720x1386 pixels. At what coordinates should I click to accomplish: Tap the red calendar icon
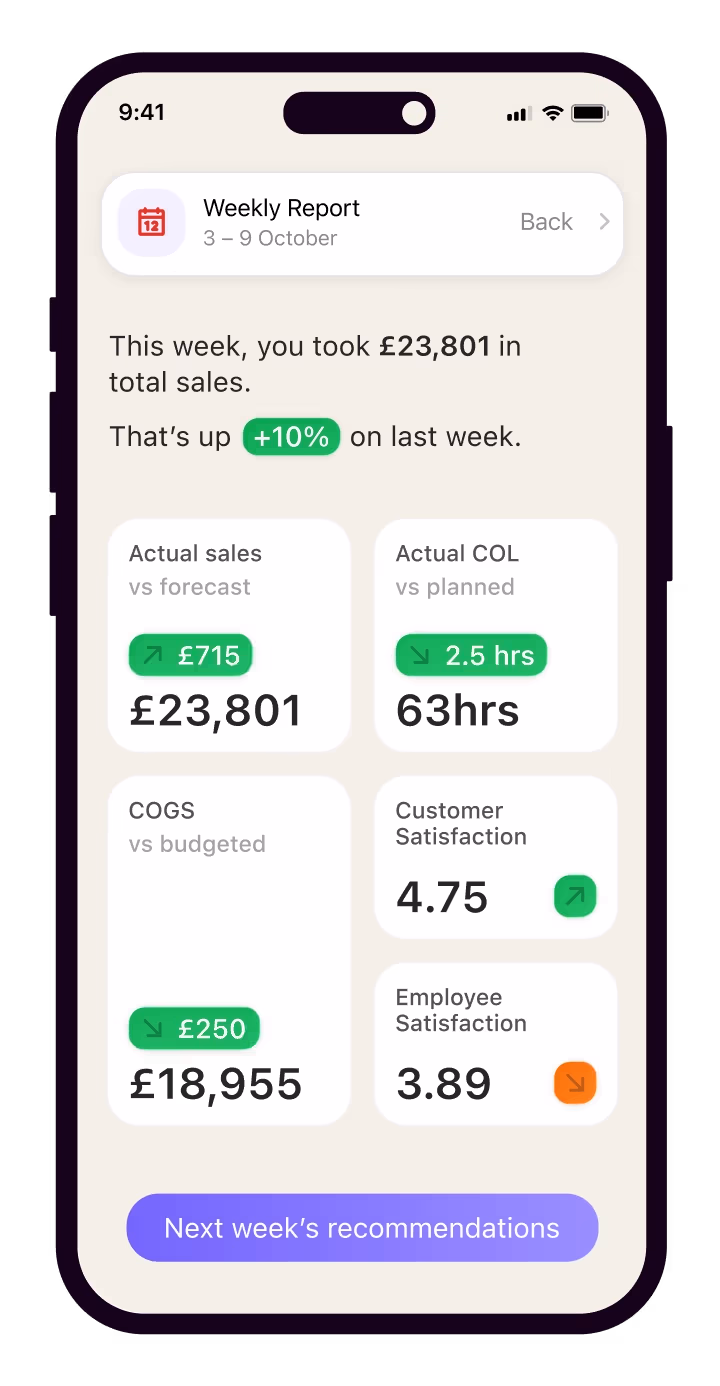(x=151, y=222)
